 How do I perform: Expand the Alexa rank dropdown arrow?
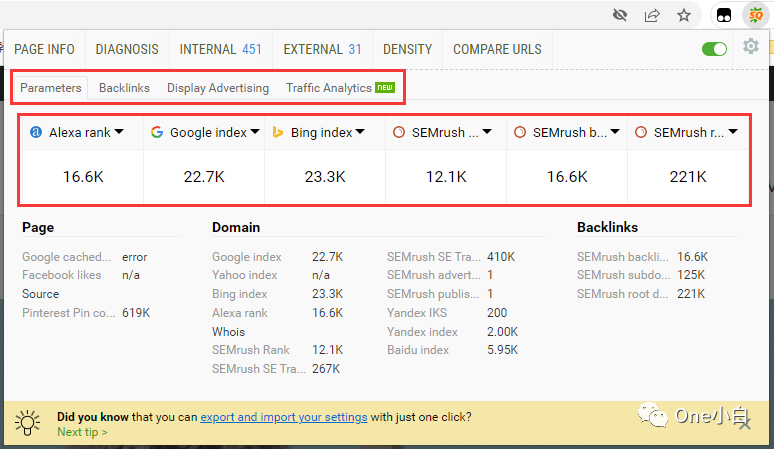click(x=119, y=132)
